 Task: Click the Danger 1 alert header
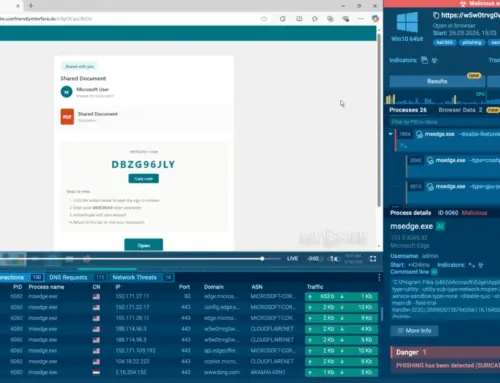pos(445,352)
